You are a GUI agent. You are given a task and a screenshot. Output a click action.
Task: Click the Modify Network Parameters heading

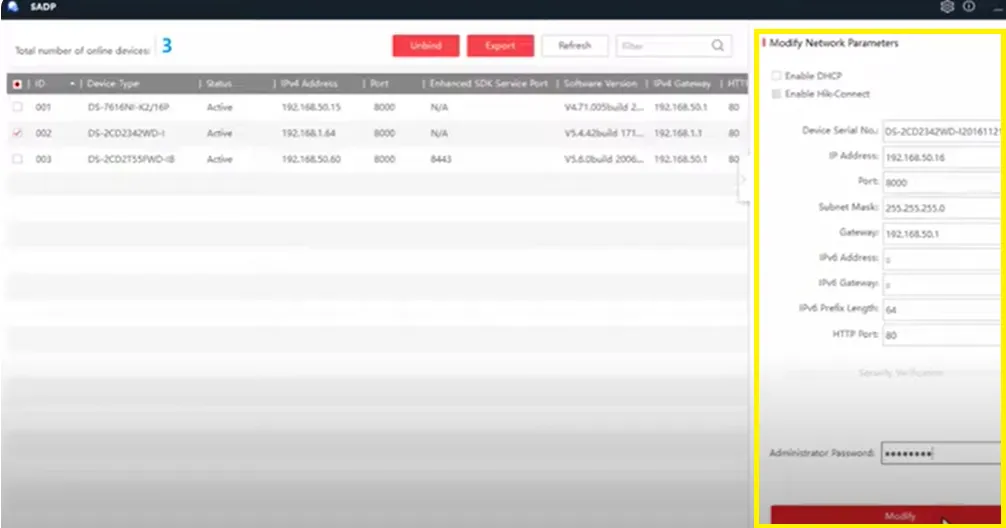(x=833, y=43)
